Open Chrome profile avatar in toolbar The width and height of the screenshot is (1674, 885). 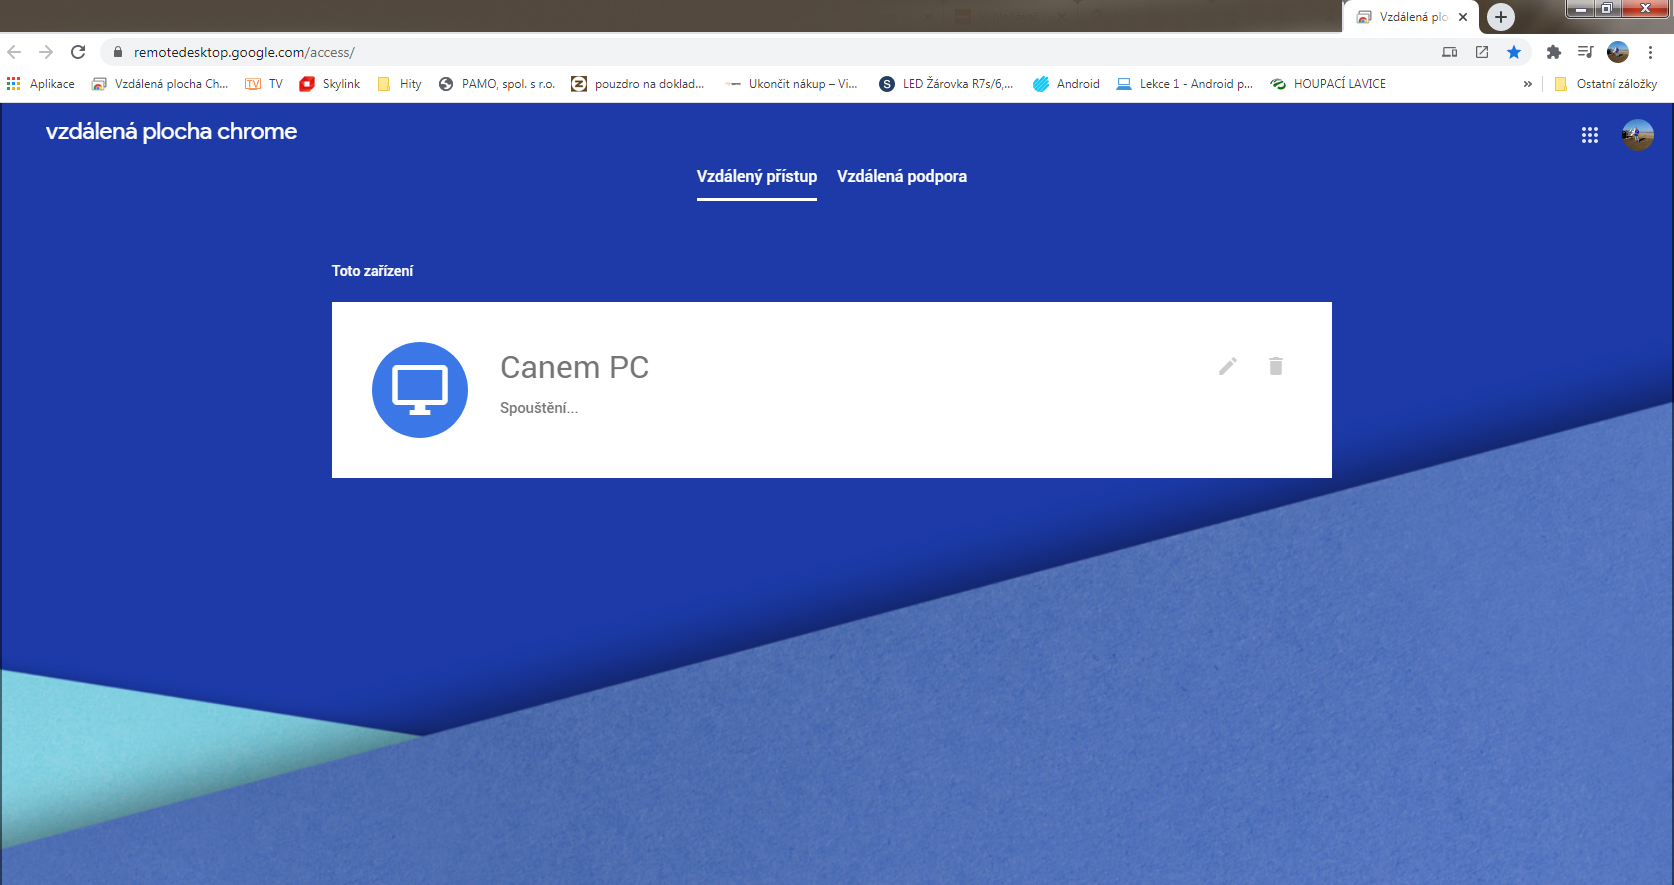pos(1618,52)
